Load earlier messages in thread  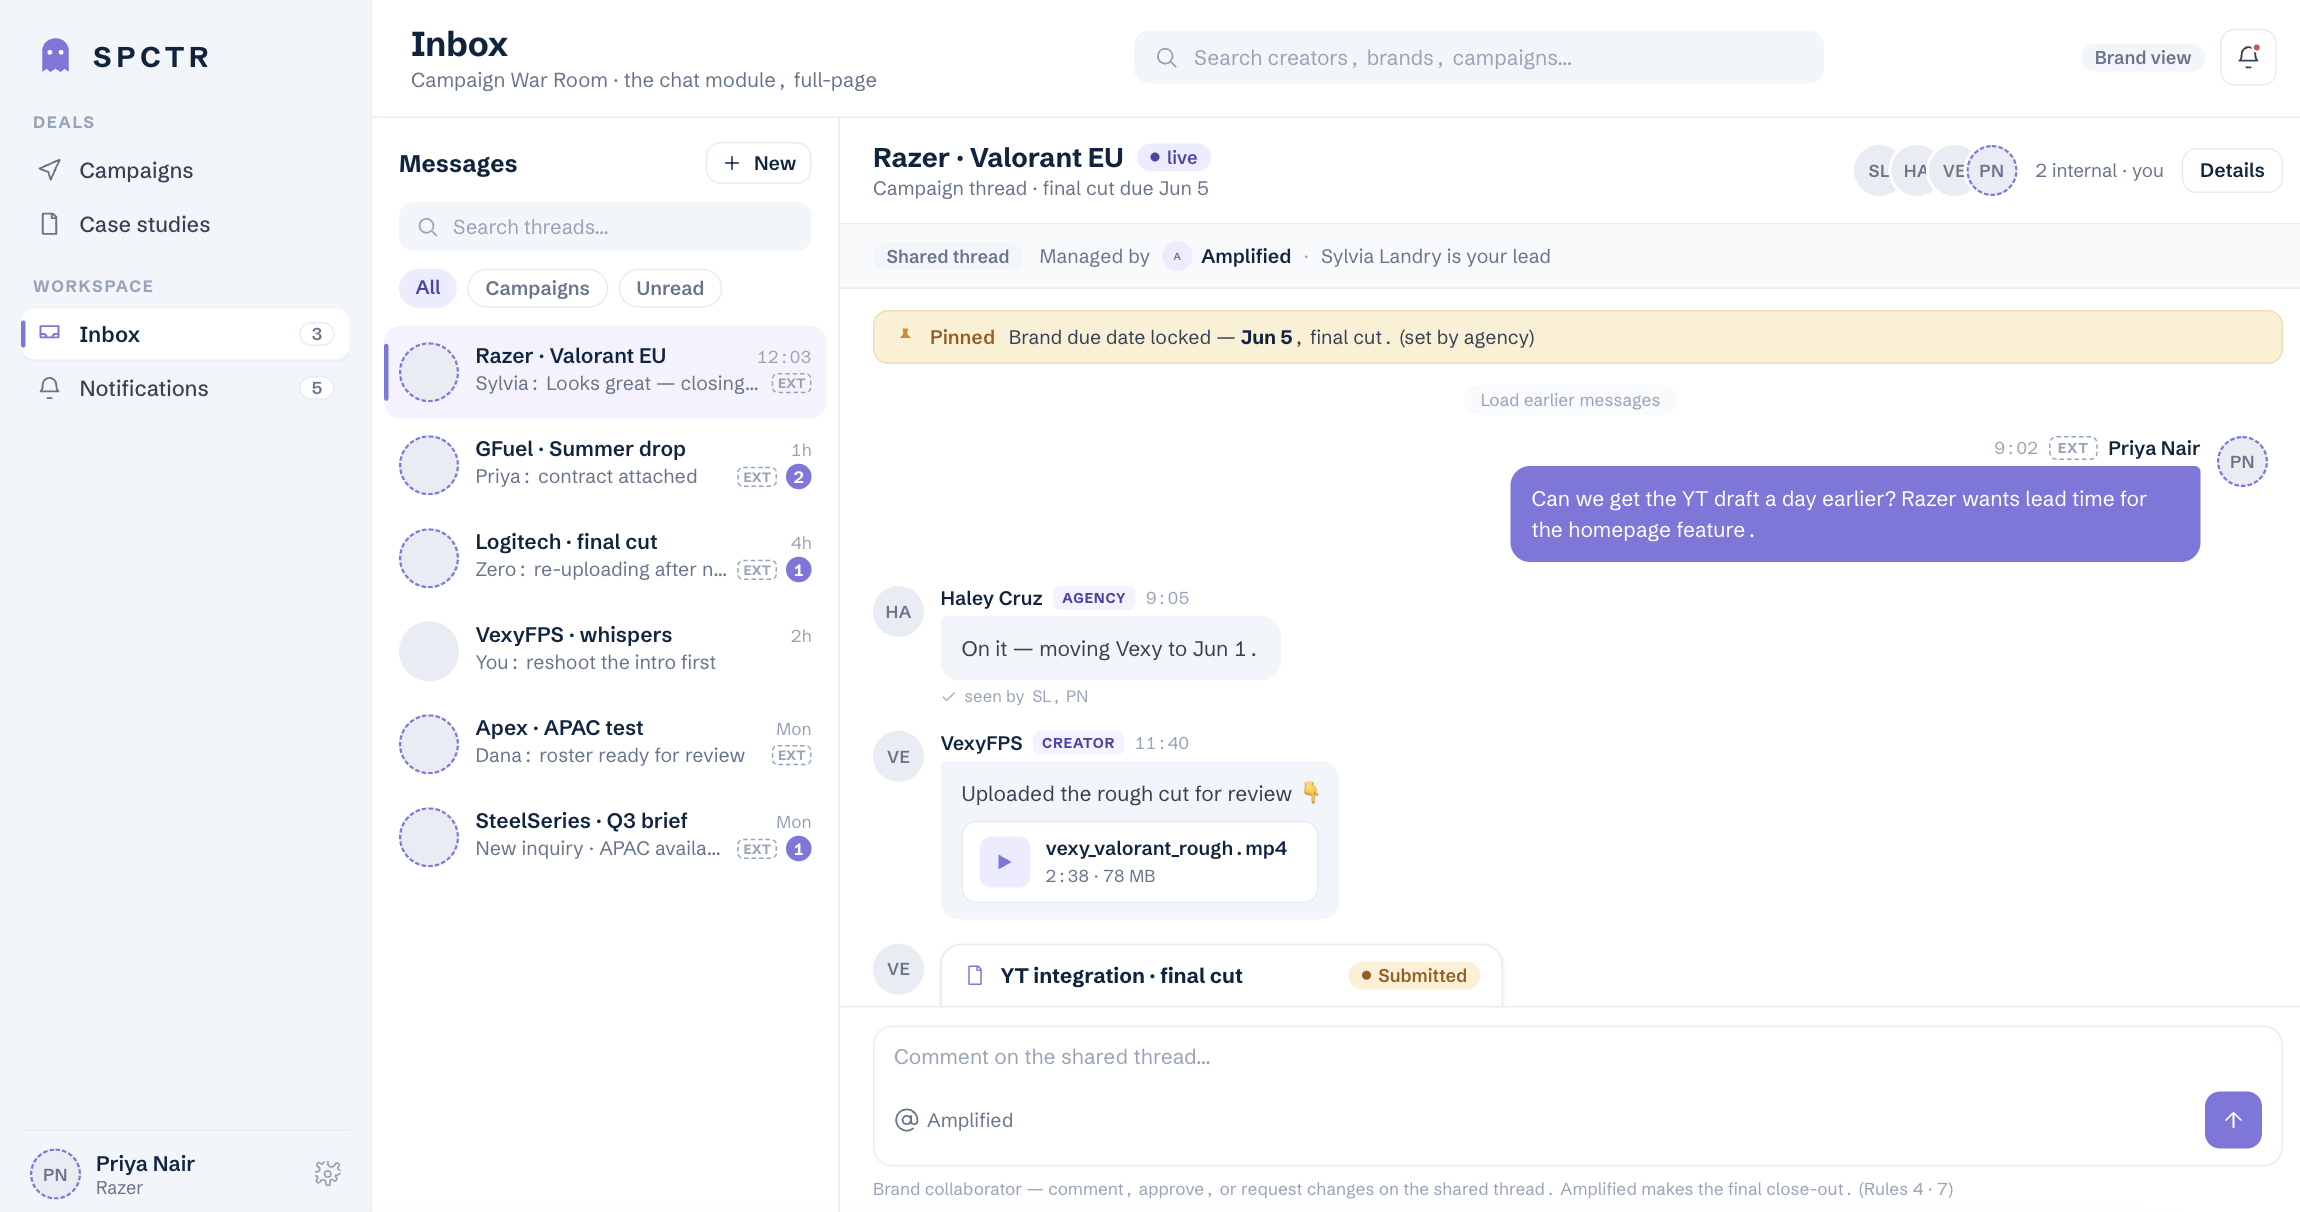point(1570,400)
